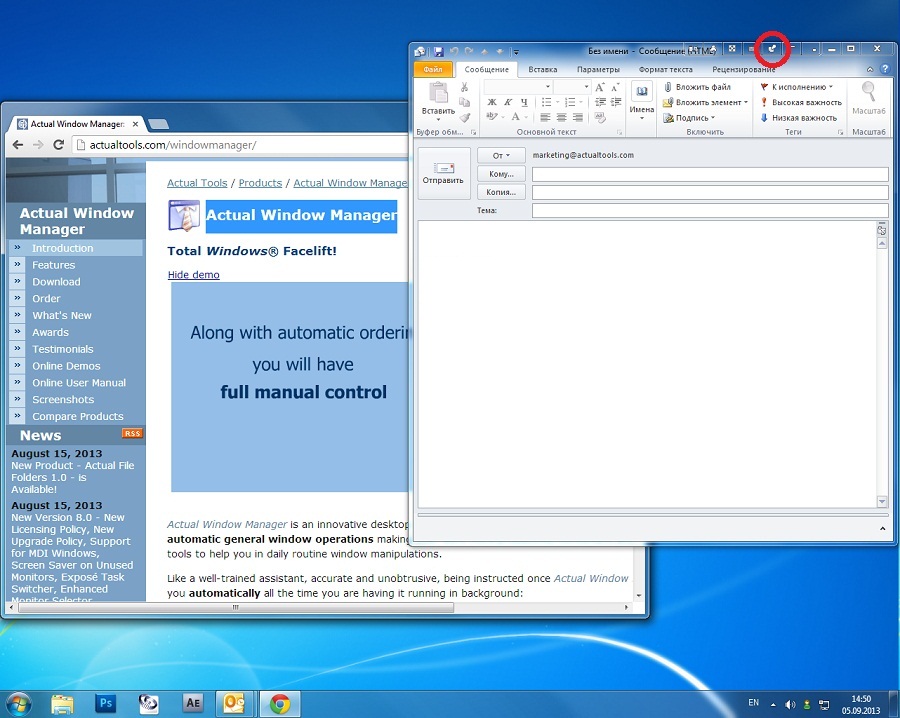Click the decrease indent icon

[x=600, y=102]
